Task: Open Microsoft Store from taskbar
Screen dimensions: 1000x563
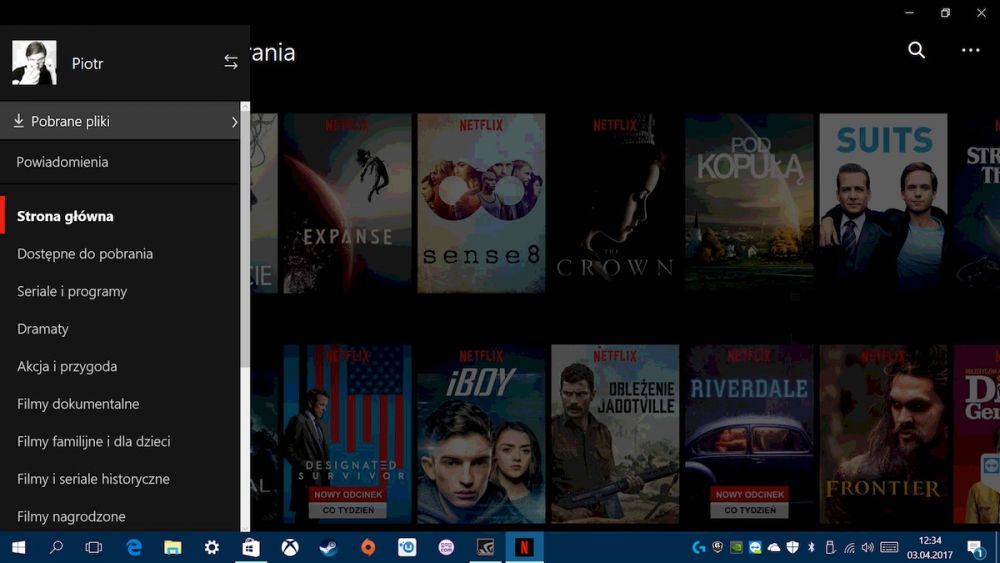Action: tap(251, 547)
